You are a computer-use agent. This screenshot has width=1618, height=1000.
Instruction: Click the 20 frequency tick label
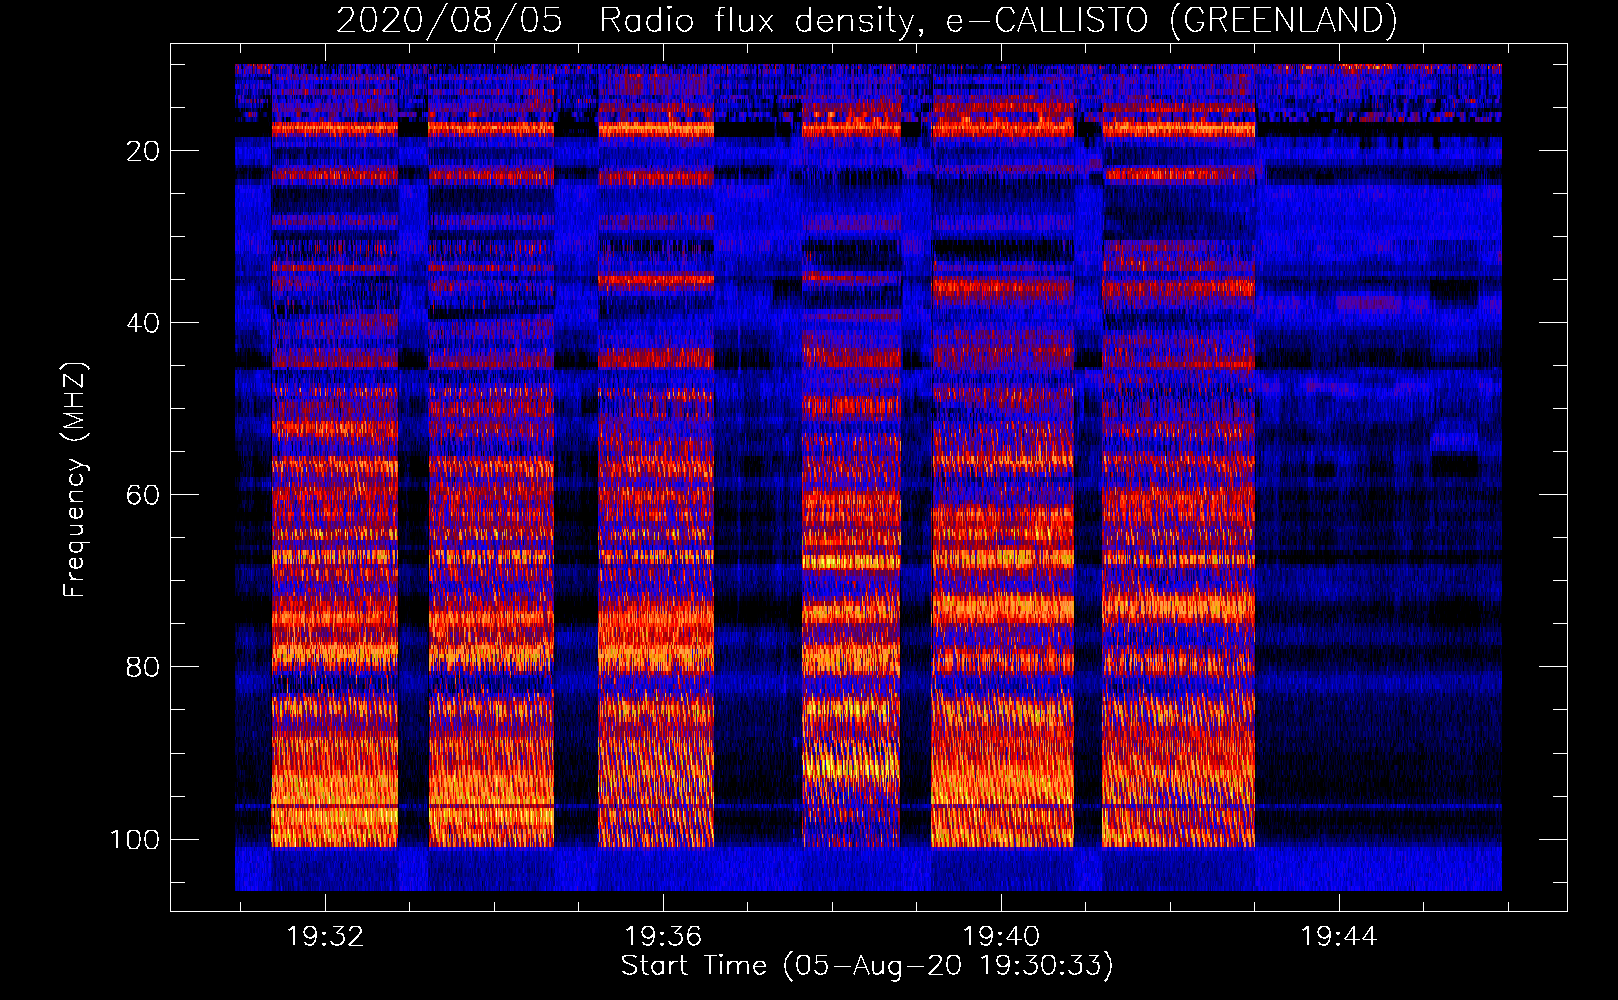click(143, 151)
